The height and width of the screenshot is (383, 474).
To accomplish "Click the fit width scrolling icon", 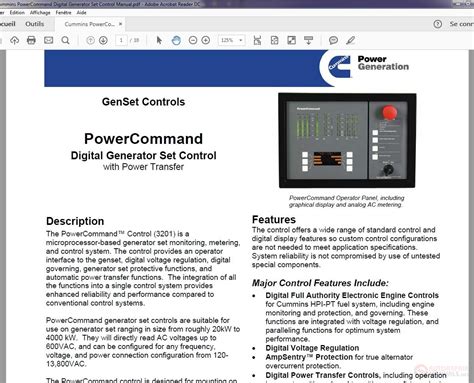I will coord(257,40).
